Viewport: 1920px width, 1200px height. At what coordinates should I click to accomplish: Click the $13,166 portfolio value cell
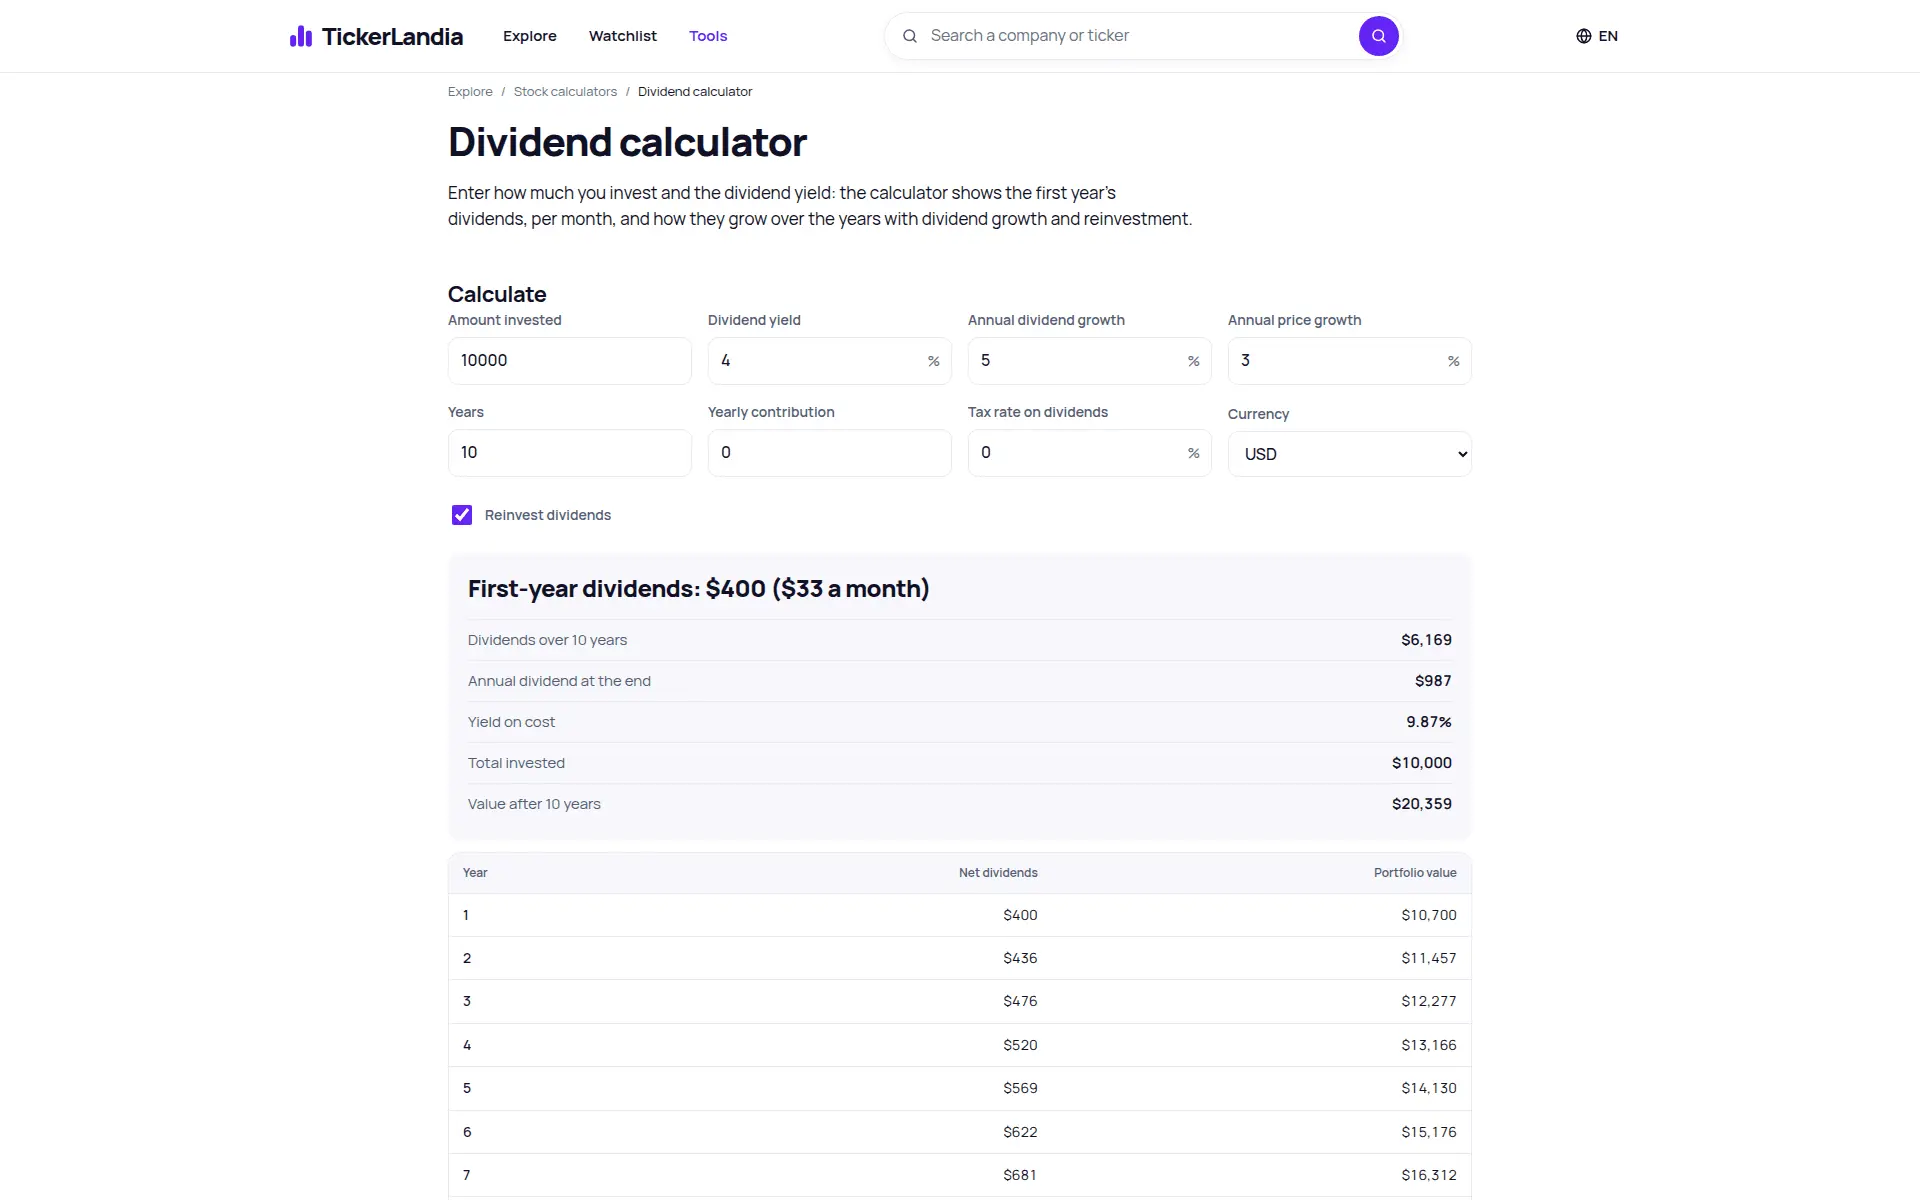coord(1429,1045)
